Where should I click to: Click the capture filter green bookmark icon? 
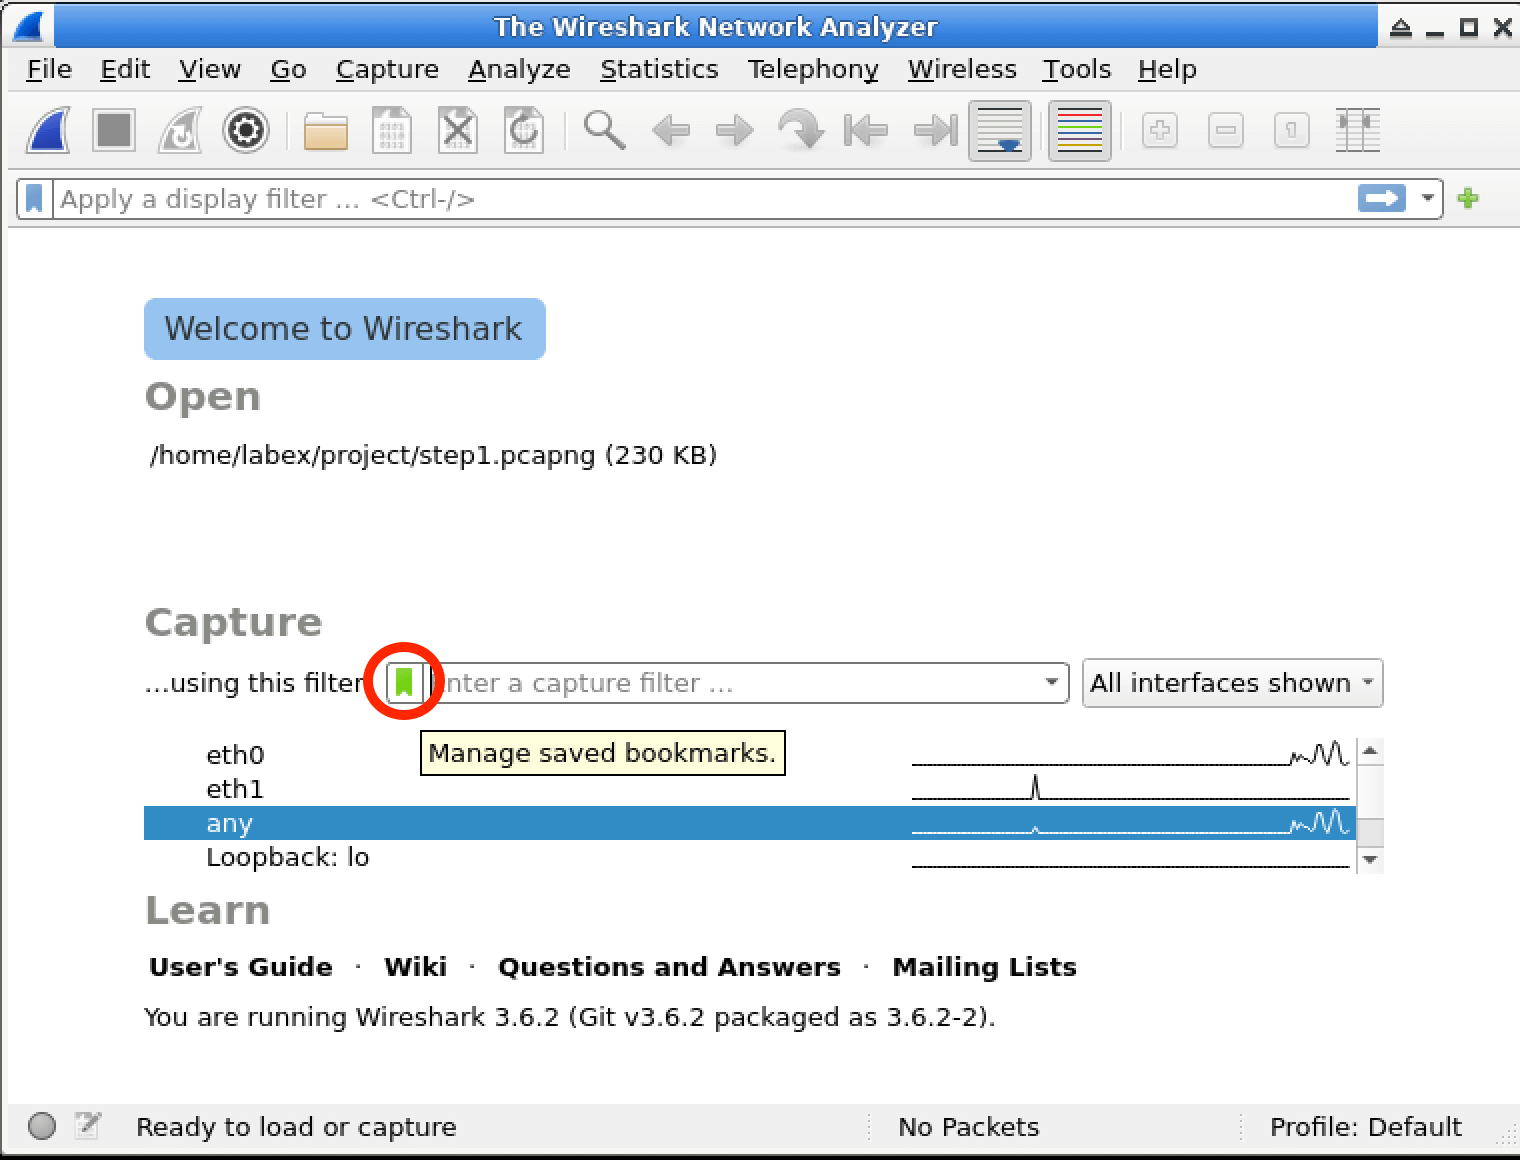[x=404, y=683]
